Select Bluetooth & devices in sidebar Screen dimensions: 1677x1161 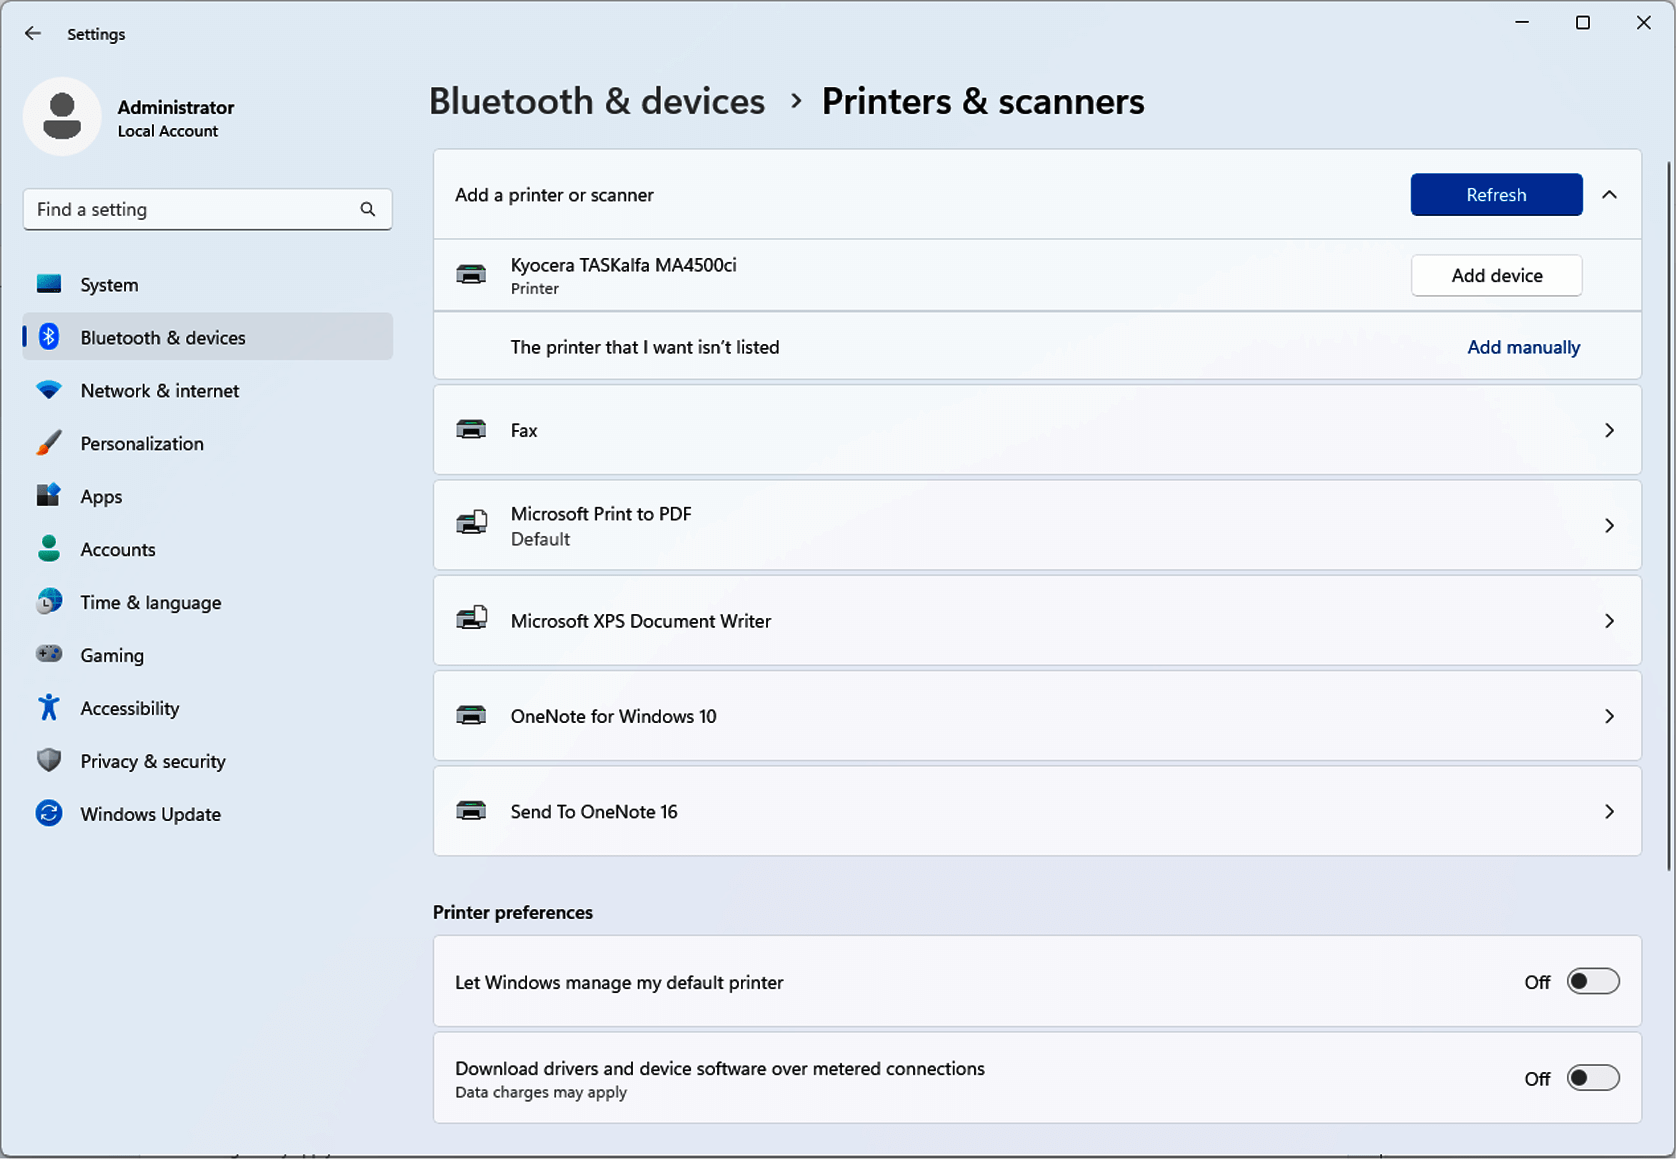pos(208,337)
